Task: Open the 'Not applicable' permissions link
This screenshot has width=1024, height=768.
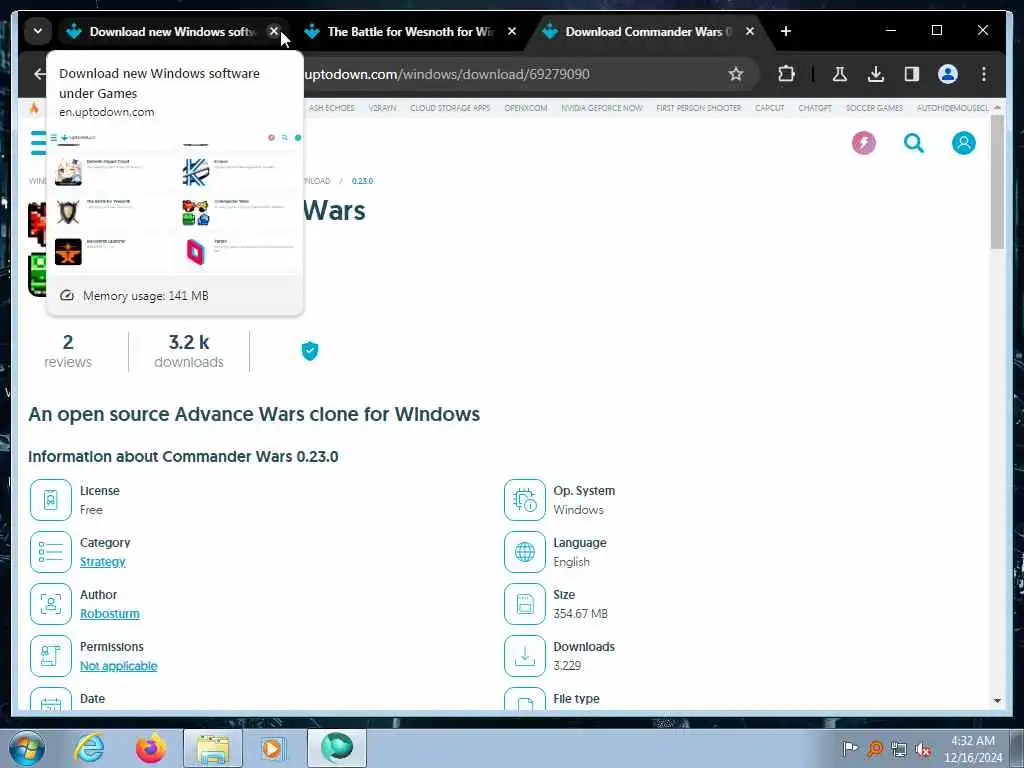Action: point(118,665)
